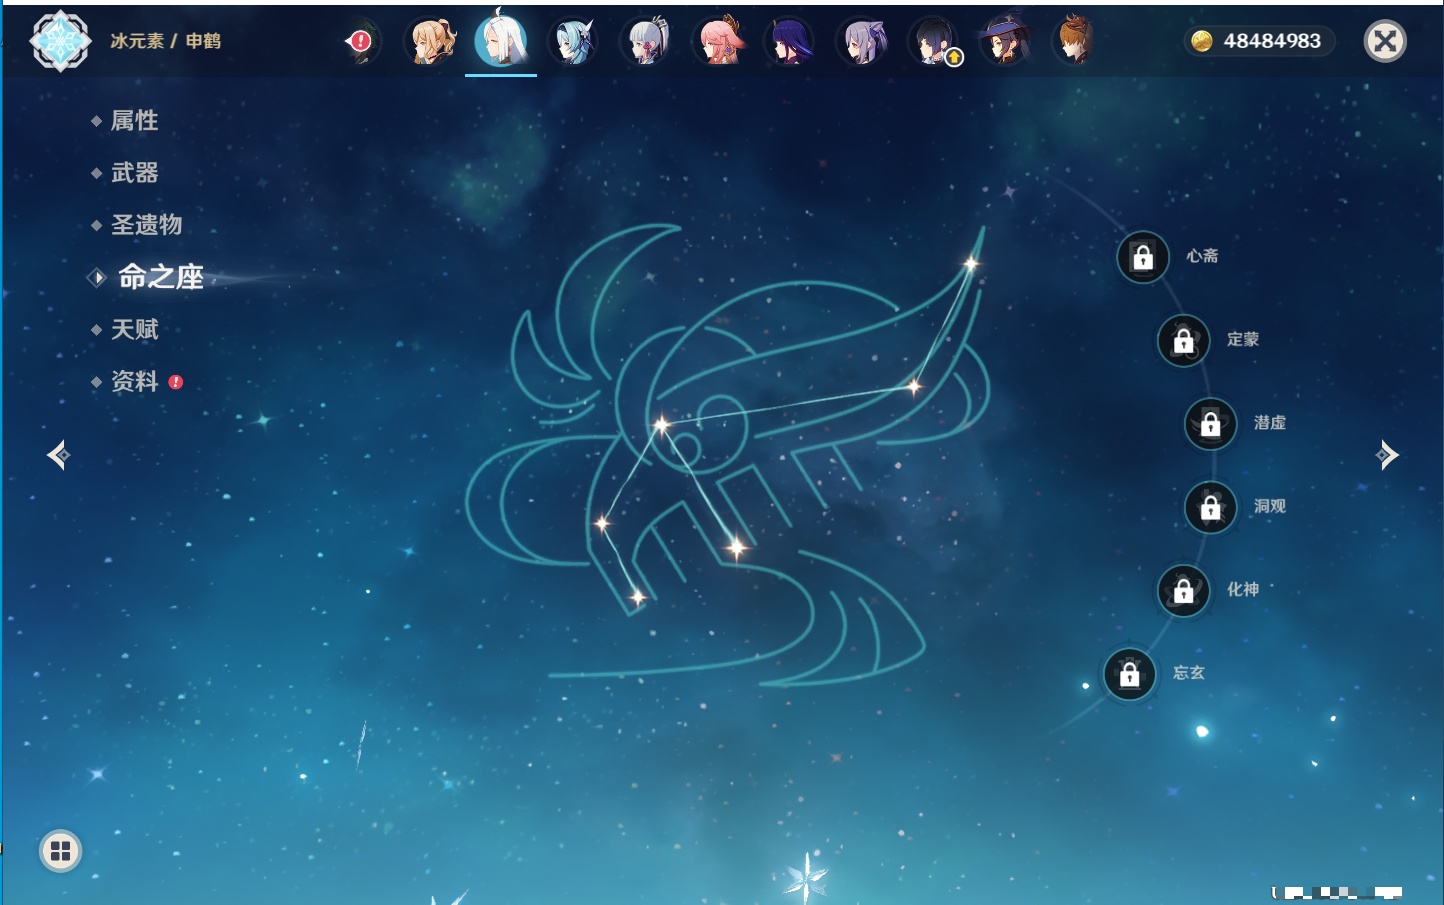Close the character screen
The image size is (1444, 905).
(1386, 41)
